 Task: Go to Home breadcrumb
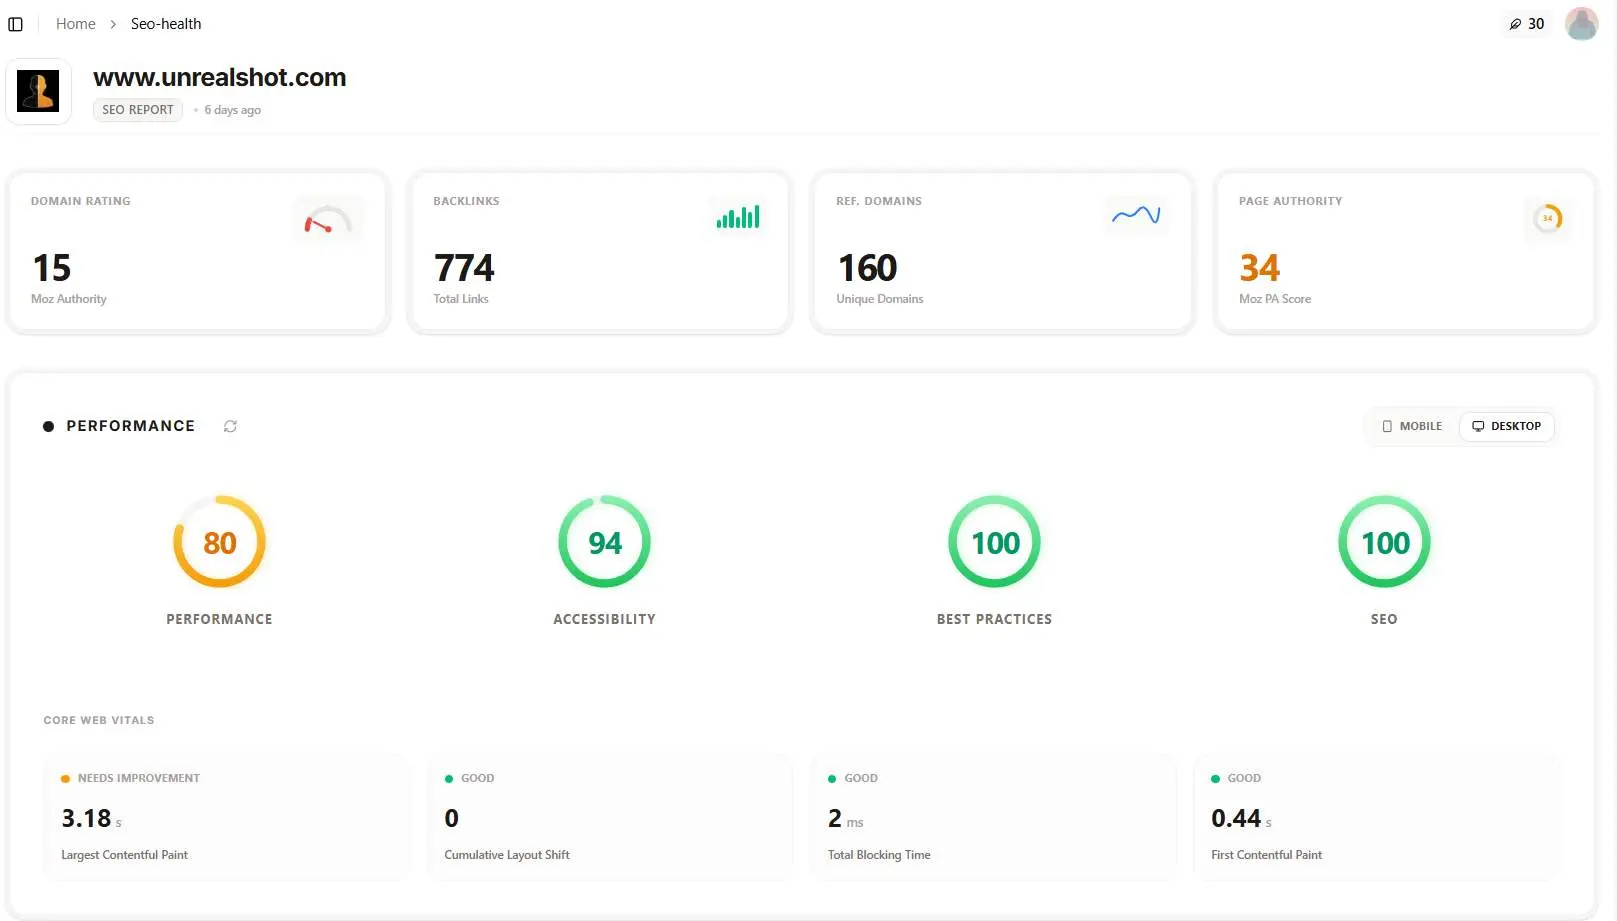pyautogui.click(x=76, y=24)
